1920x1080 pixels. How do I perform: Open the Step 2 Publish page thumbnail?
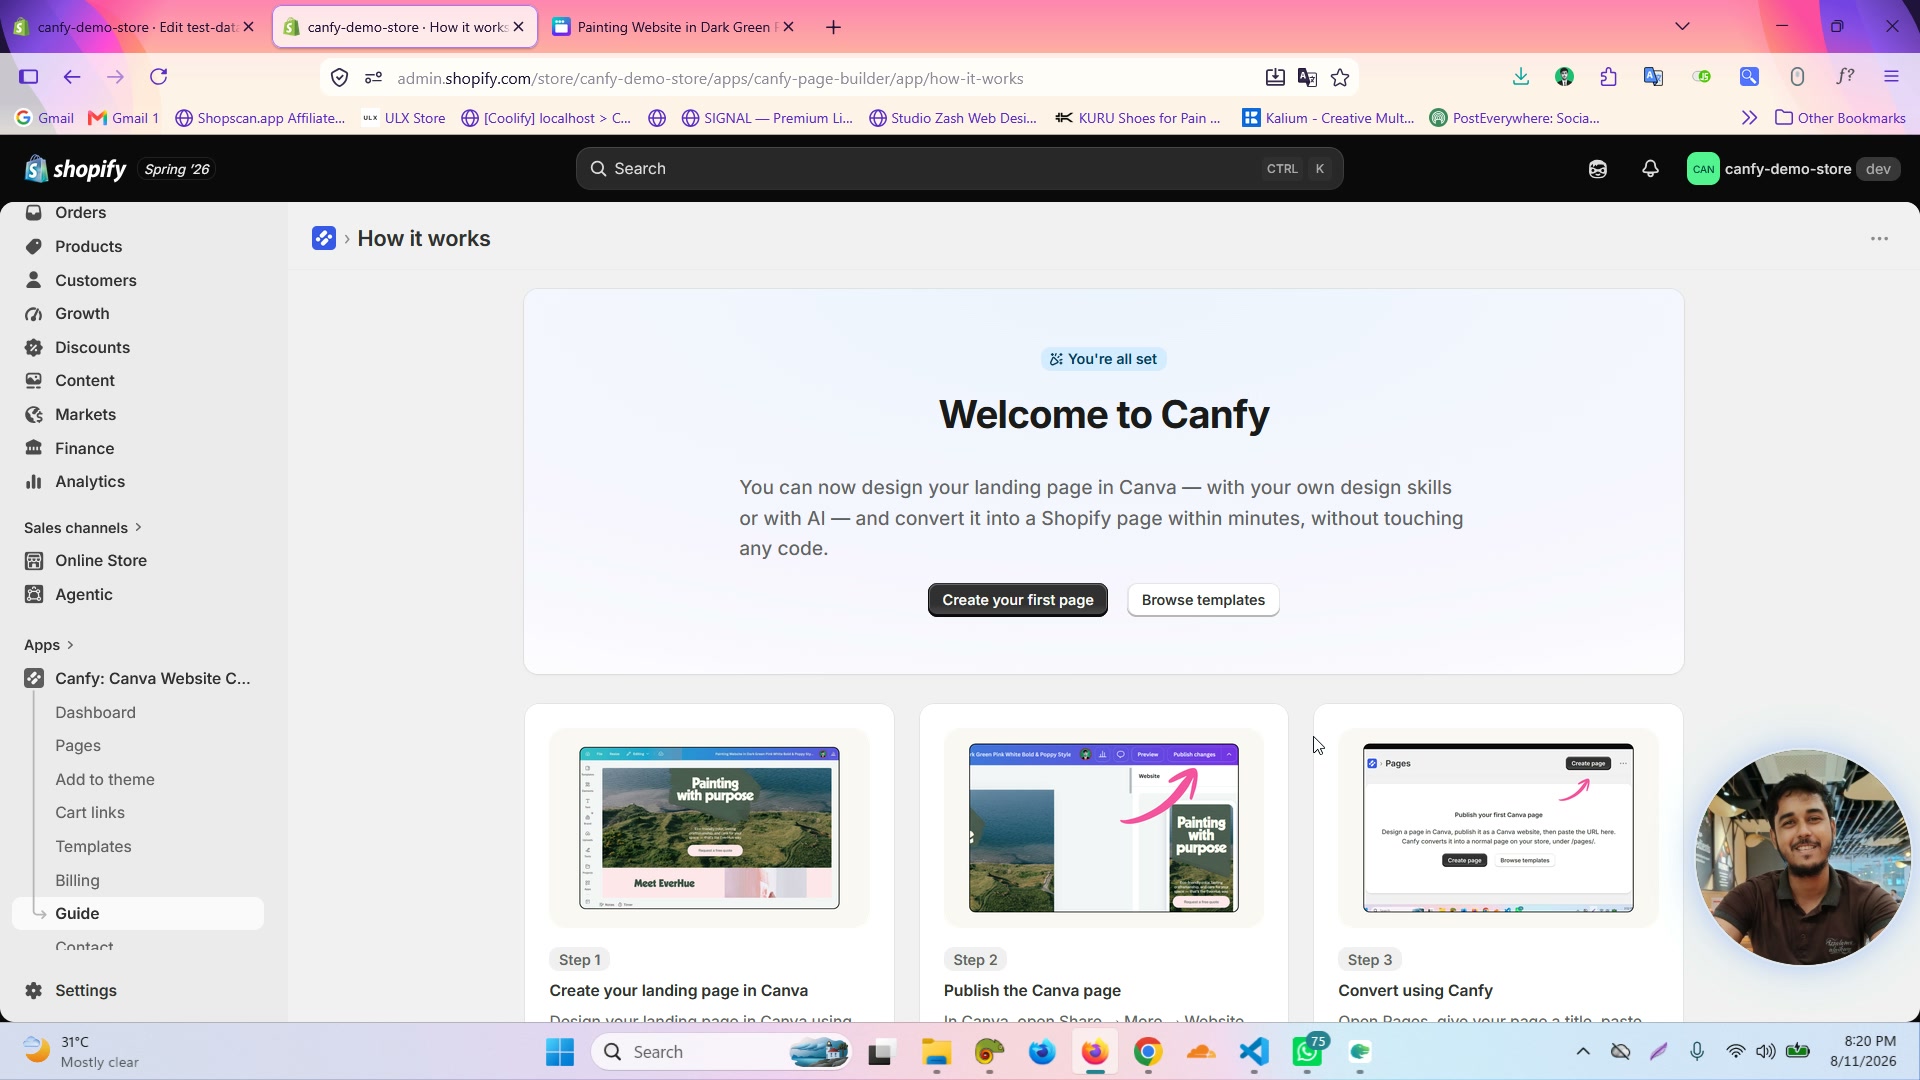[x=1104, y=828]
